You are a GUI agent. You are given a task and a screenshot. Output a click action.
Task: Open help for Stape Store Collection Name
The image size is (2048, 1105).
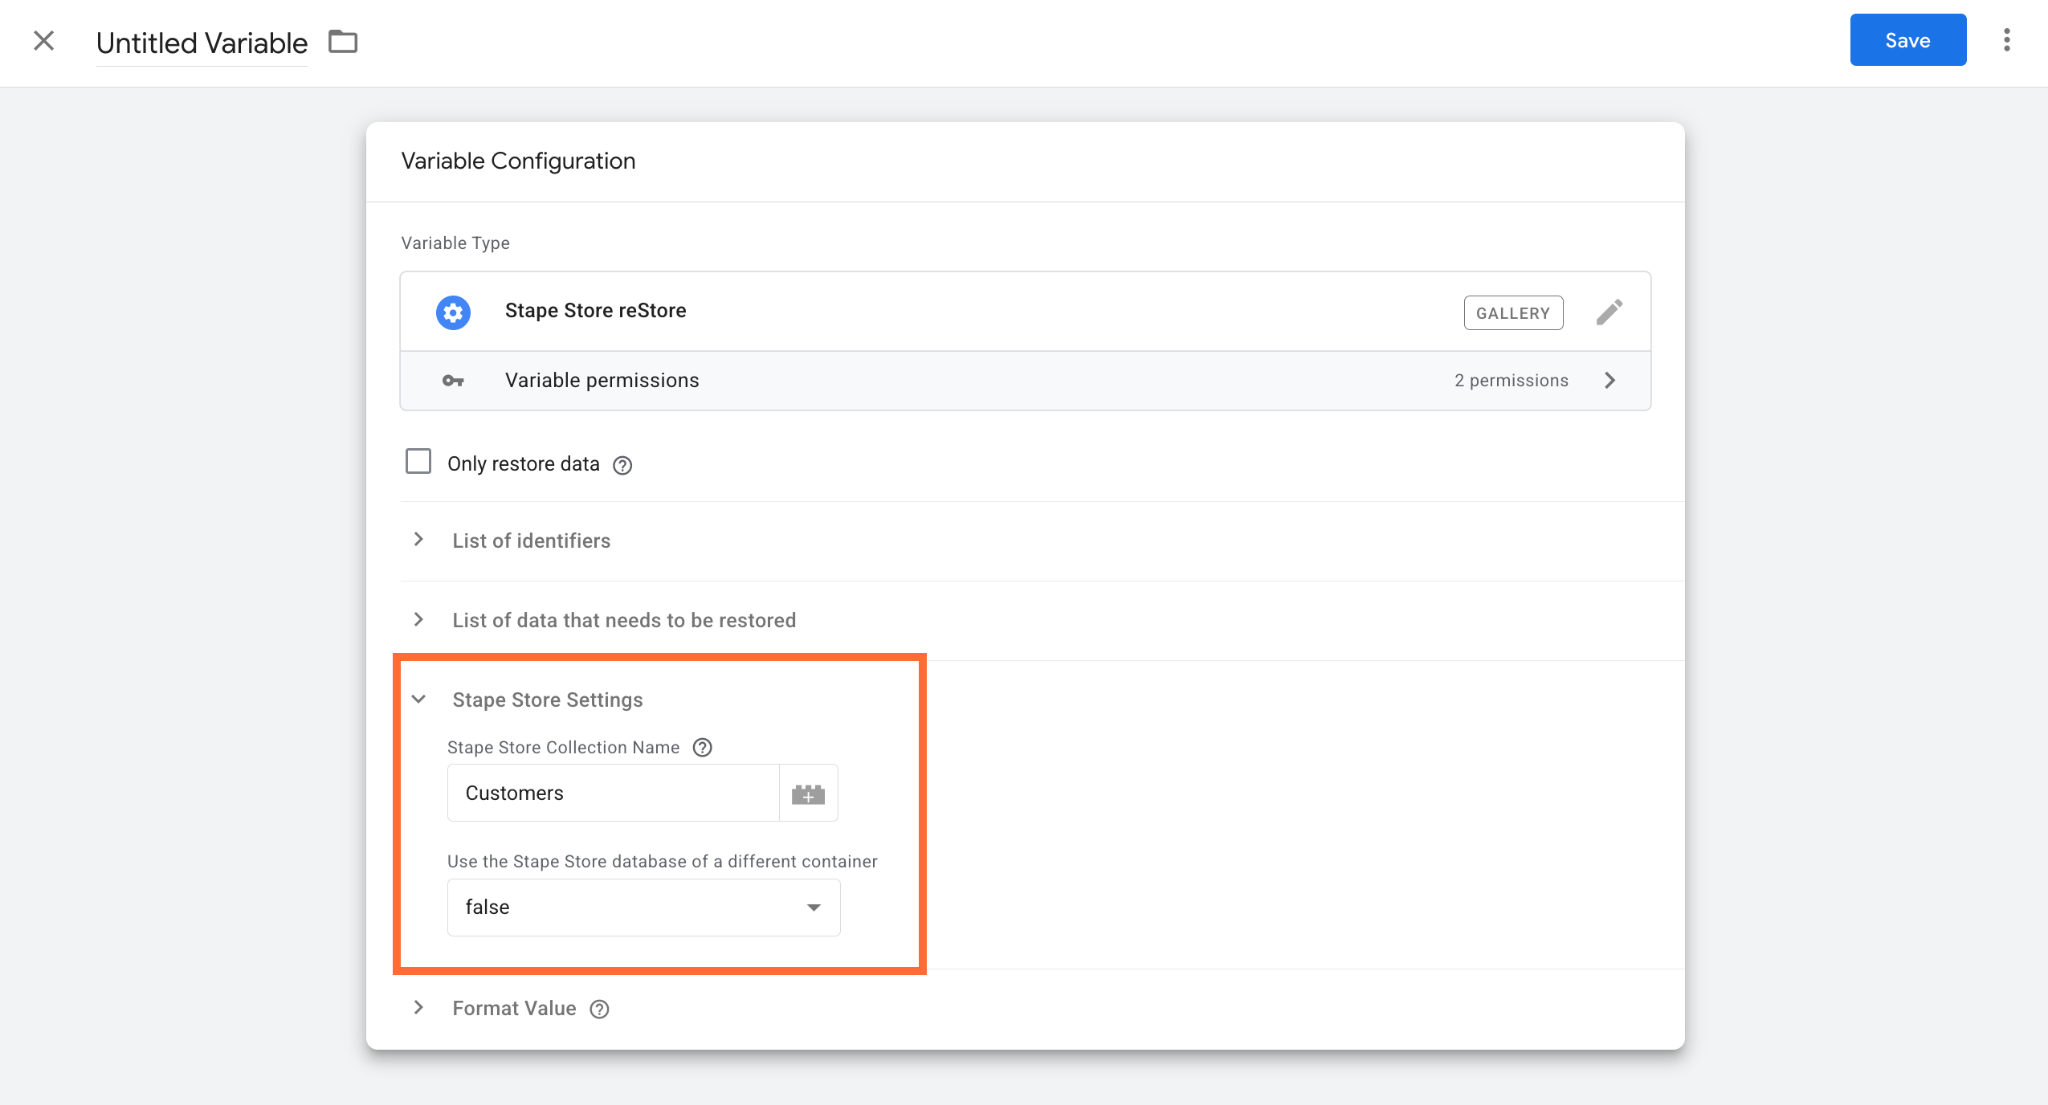[x=702, y=748]
